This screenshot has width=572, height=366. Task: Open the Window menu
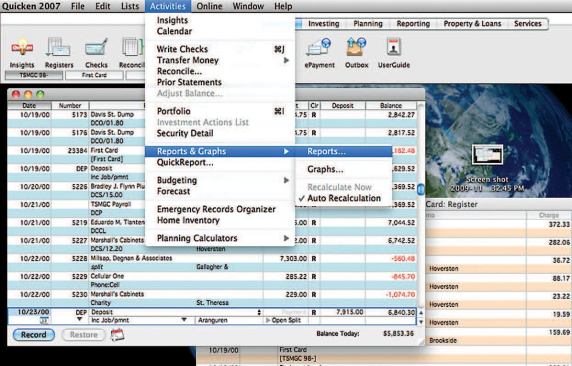[x=248, y=6]
